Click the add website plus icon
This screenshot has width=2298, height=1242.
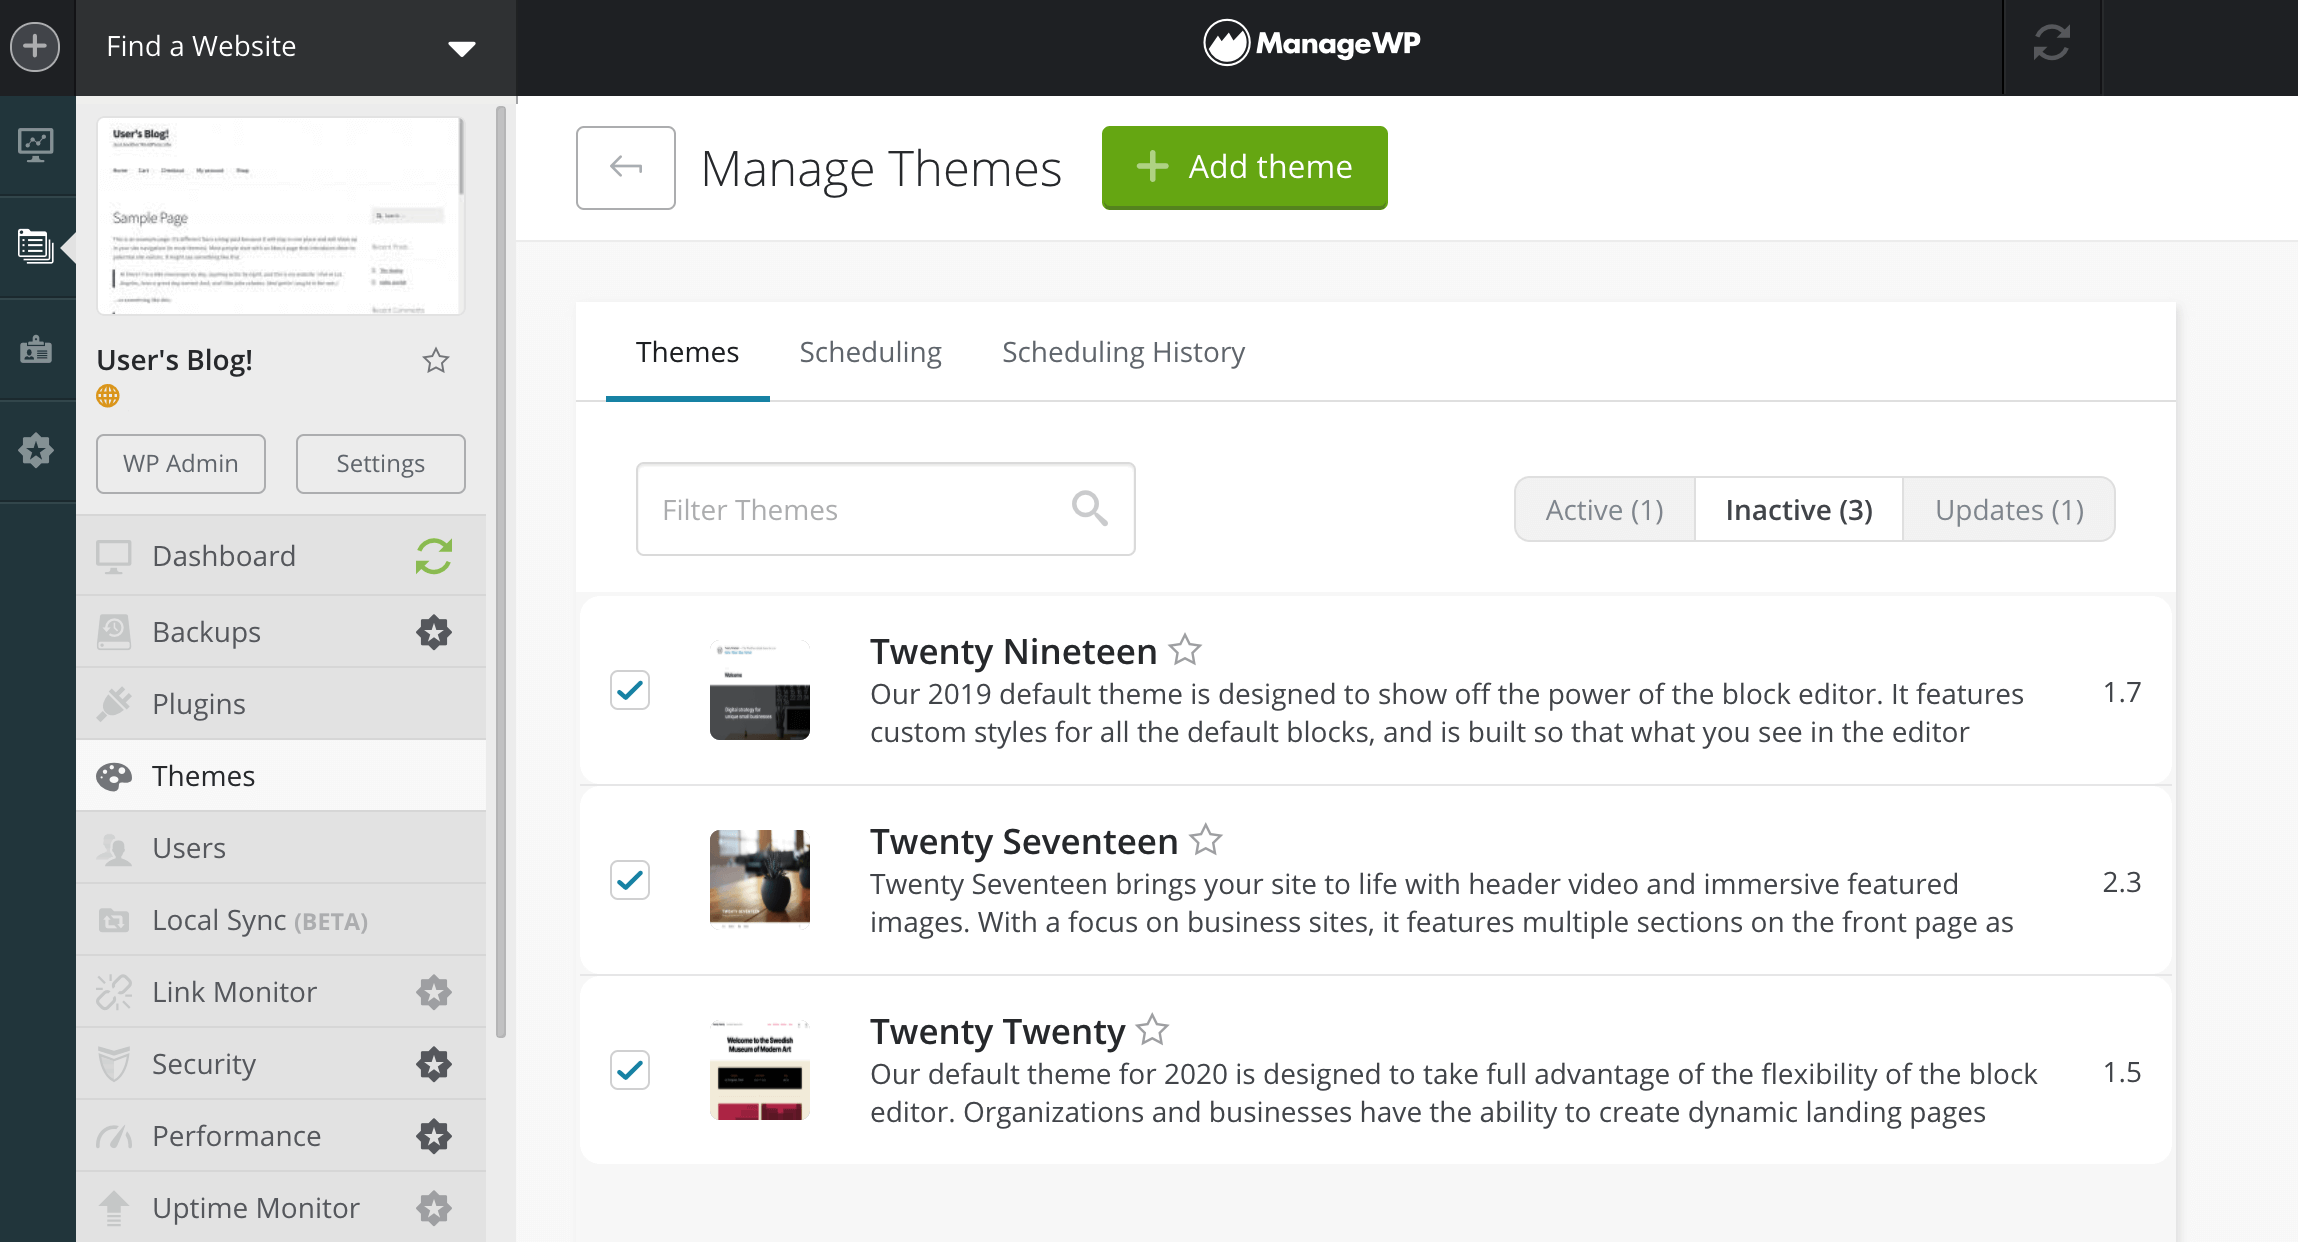(x=35, y=47)
